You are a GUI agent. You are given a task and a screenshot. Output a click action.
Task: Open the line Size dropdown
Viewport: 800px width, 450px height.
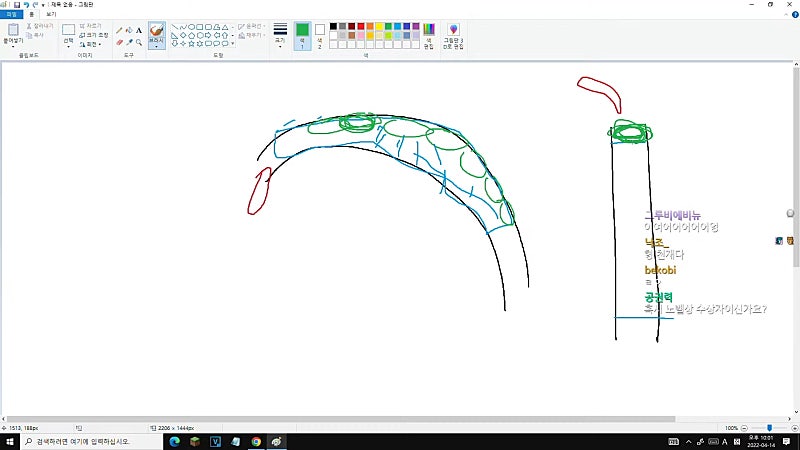280,36
